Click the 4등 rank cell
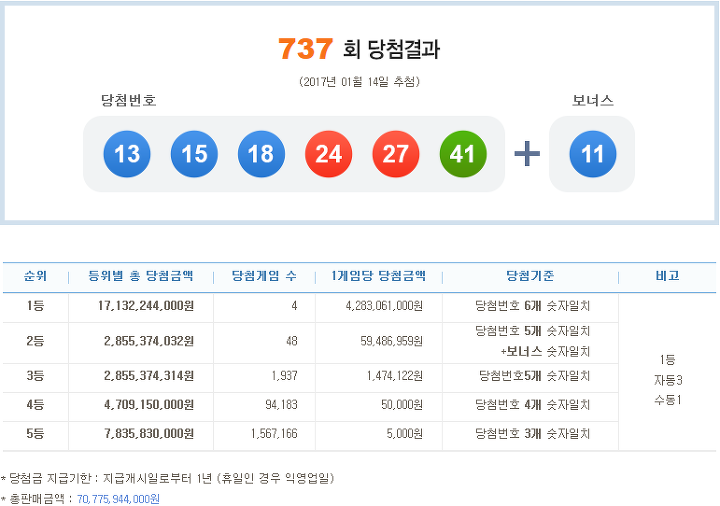Screen dimensions: 720x506 tap(35, 405)
